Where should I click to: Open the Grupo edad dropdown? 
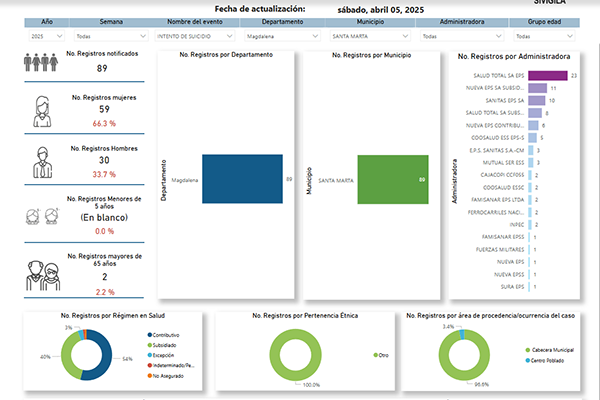coord(544,36)
